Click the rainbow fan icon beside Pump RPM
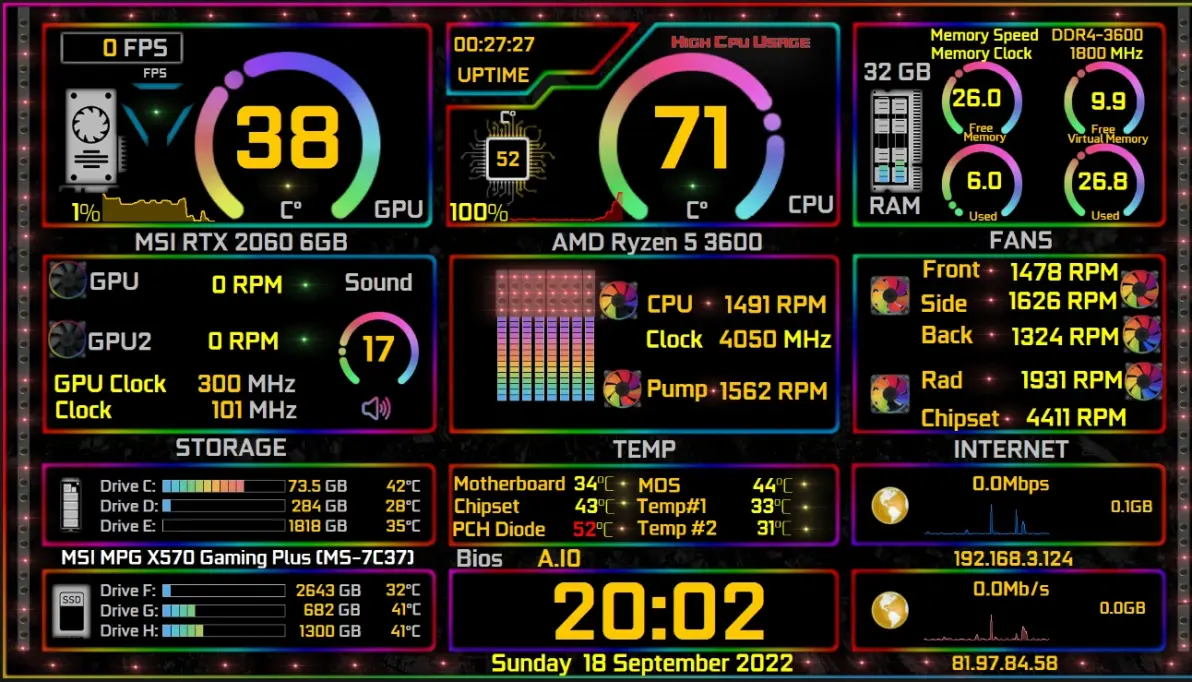The width and height of the screenshot is (1192, 682). coord(622,388)
